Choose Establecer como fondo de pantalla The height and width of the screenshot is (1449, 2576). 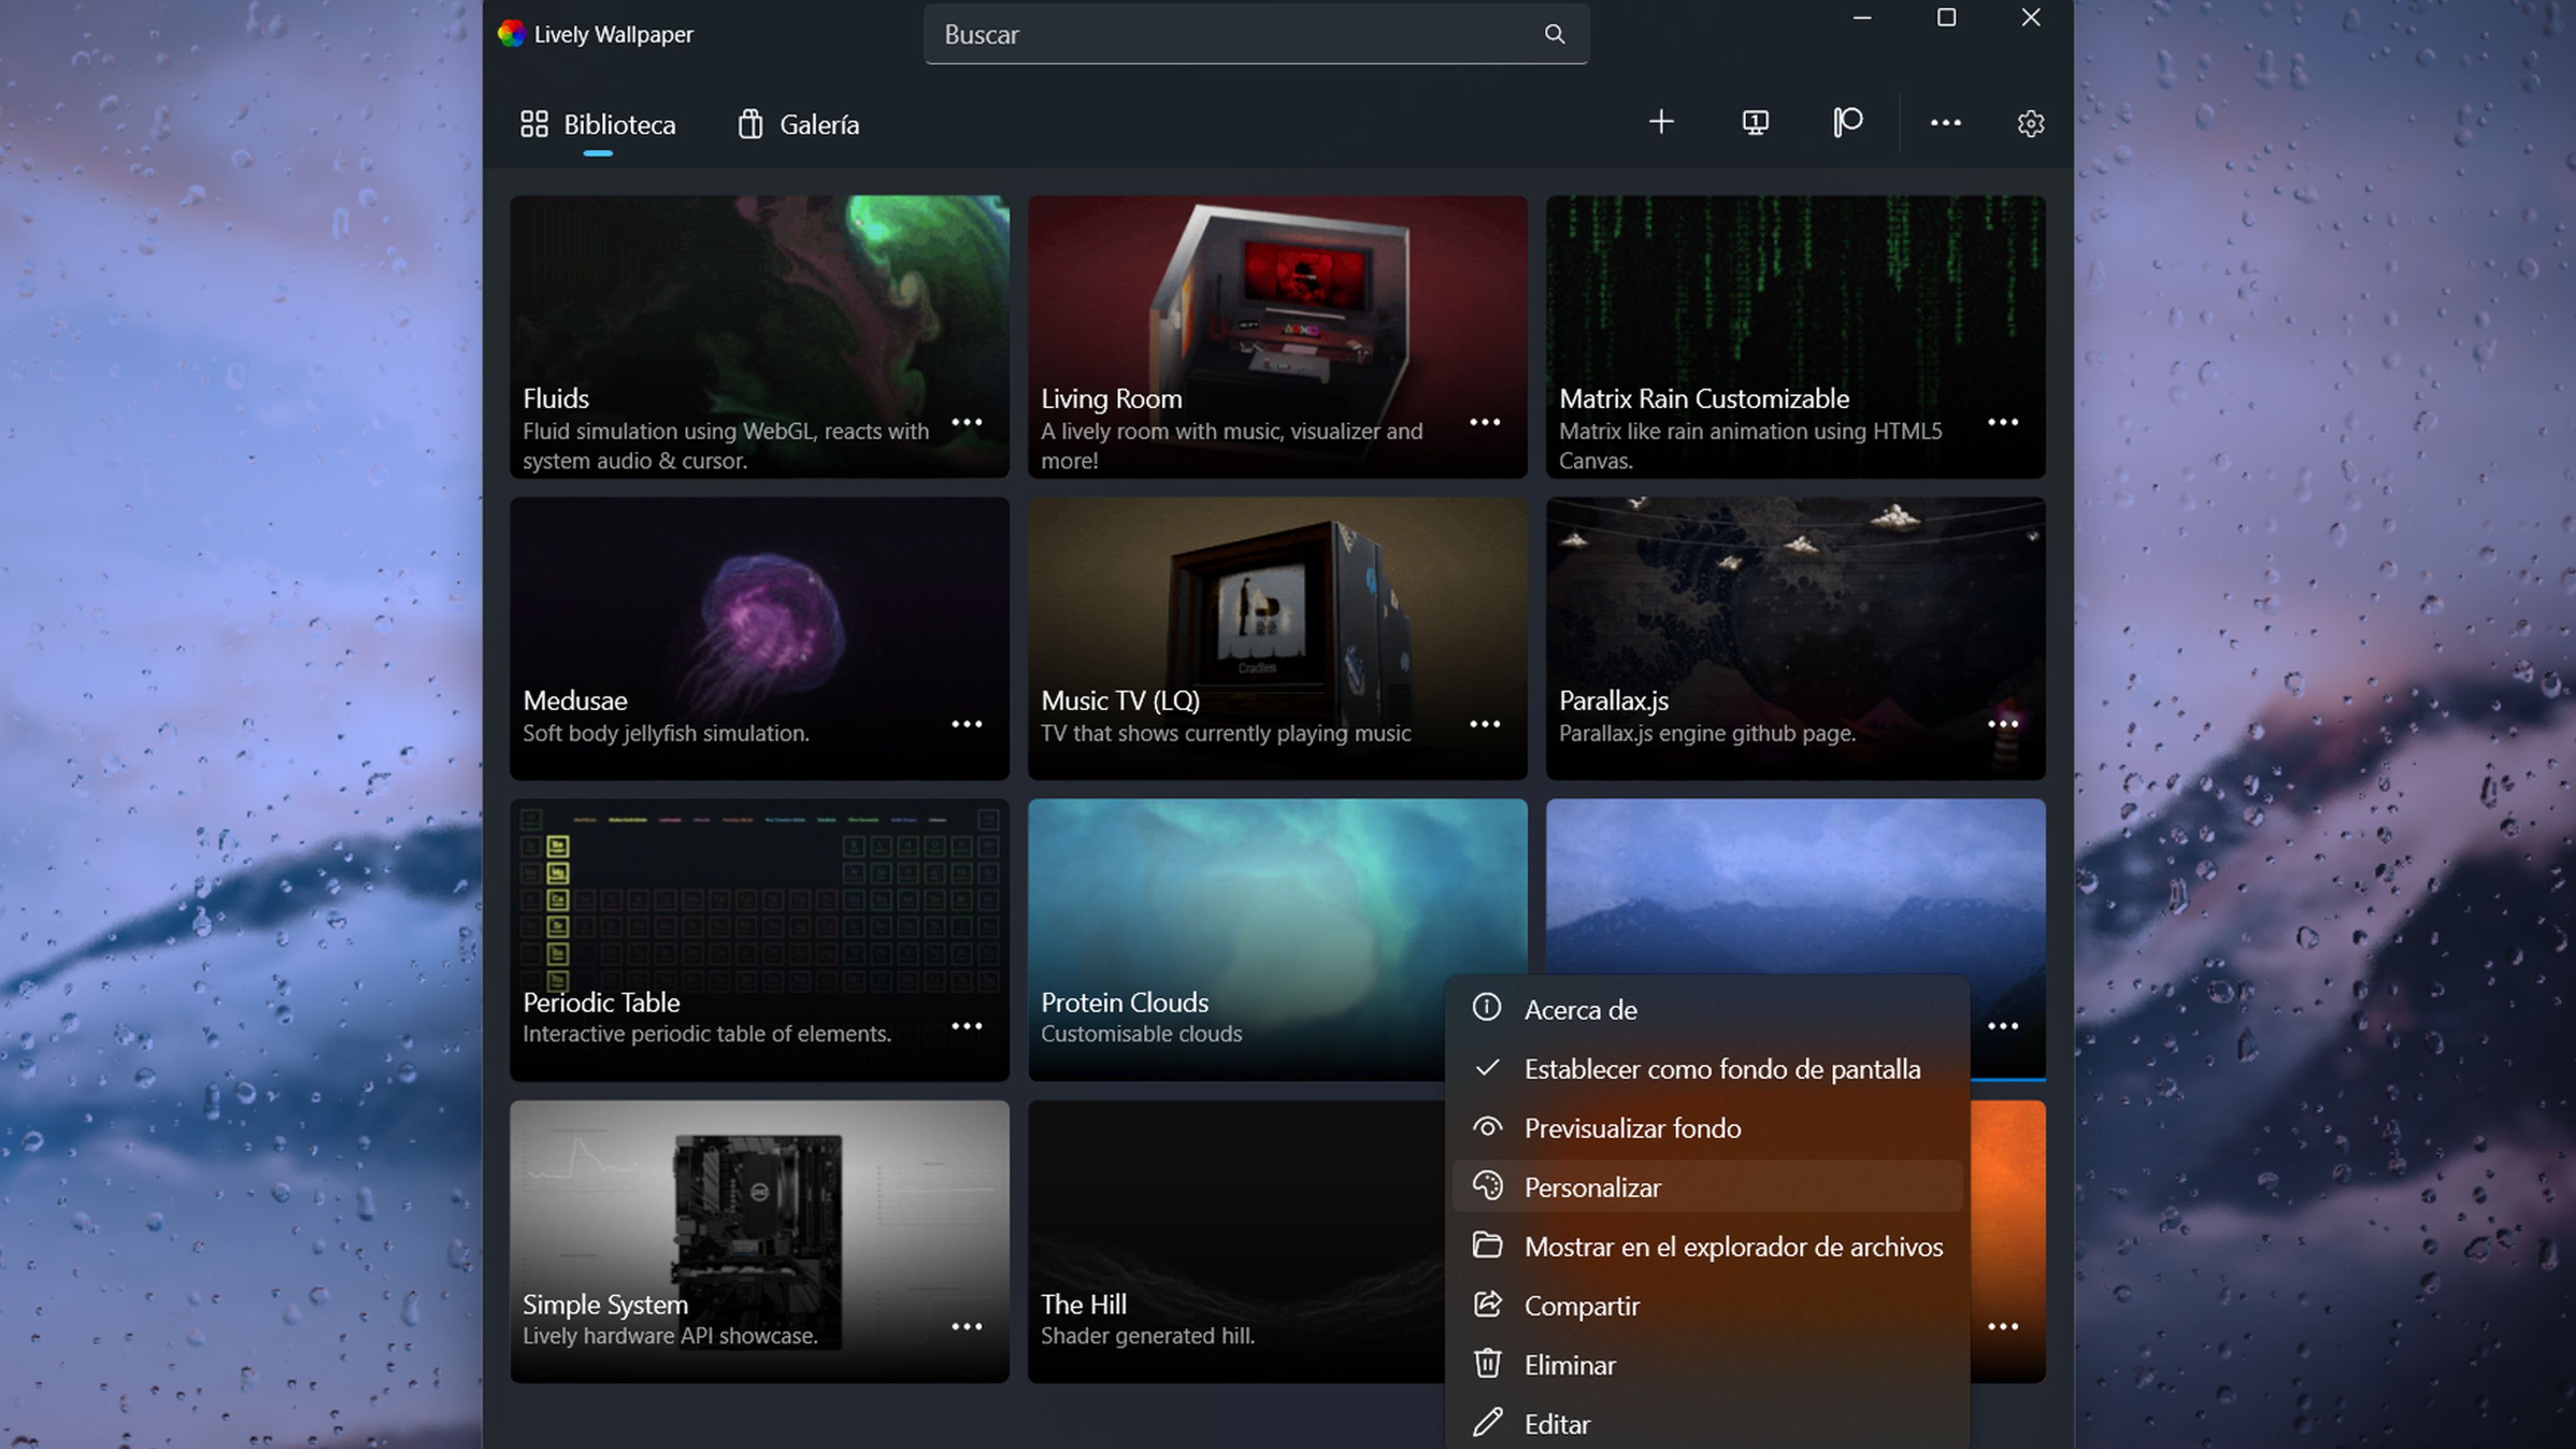point(1707,1069)
